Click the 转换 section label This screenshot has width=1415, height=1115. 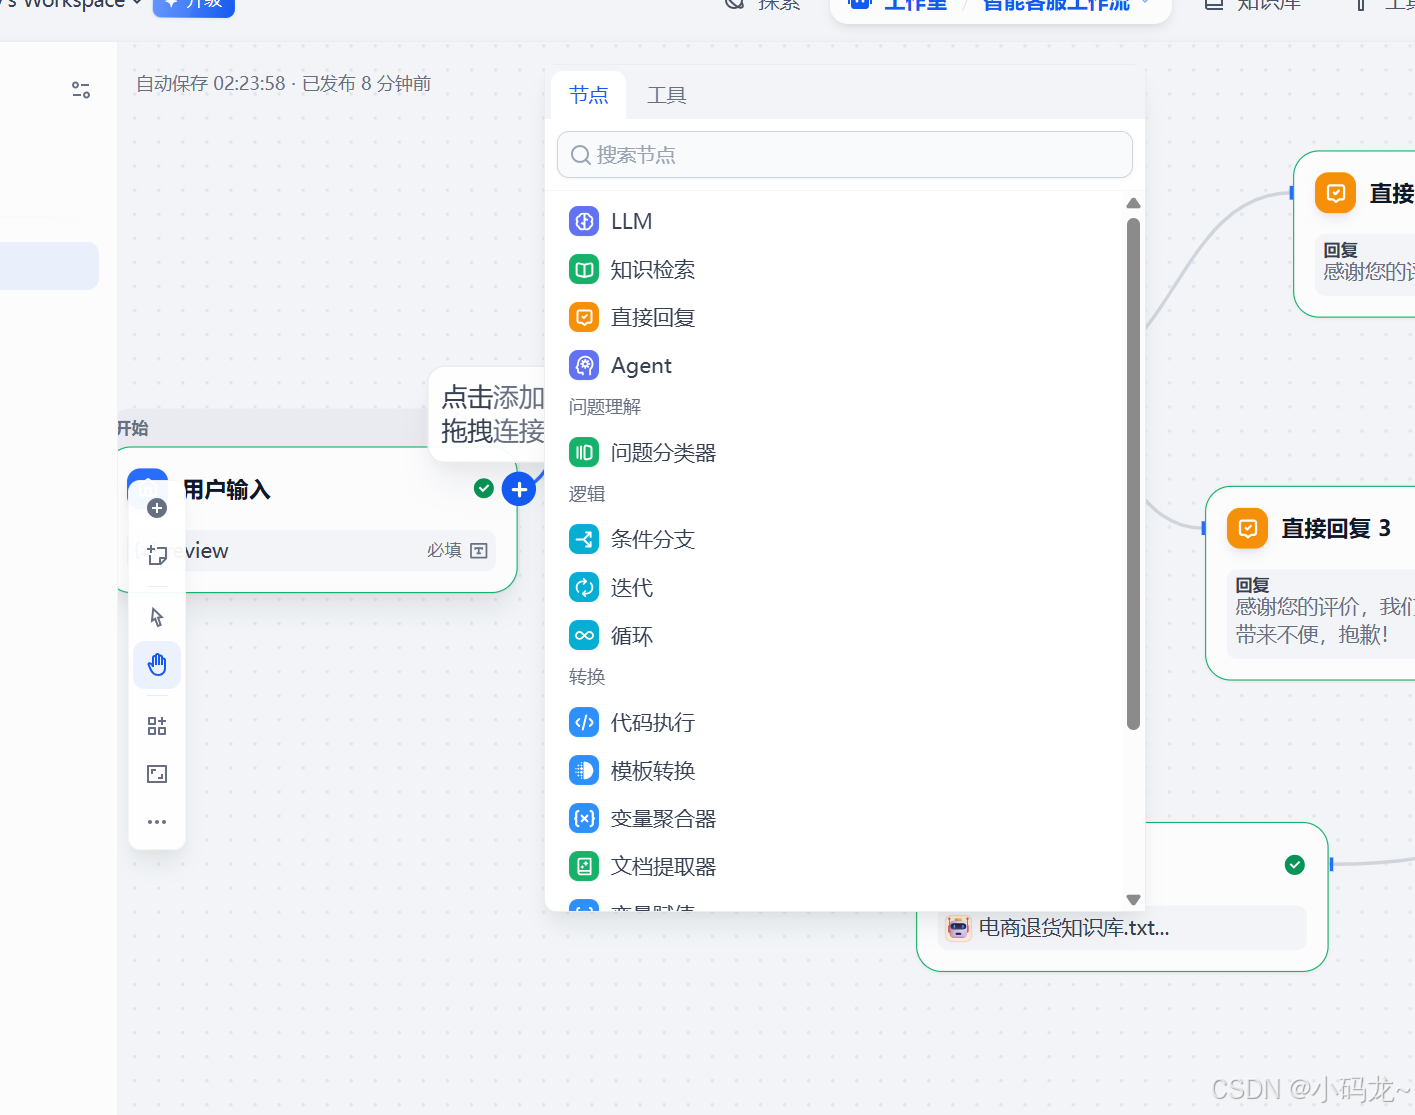click(587, 677)
